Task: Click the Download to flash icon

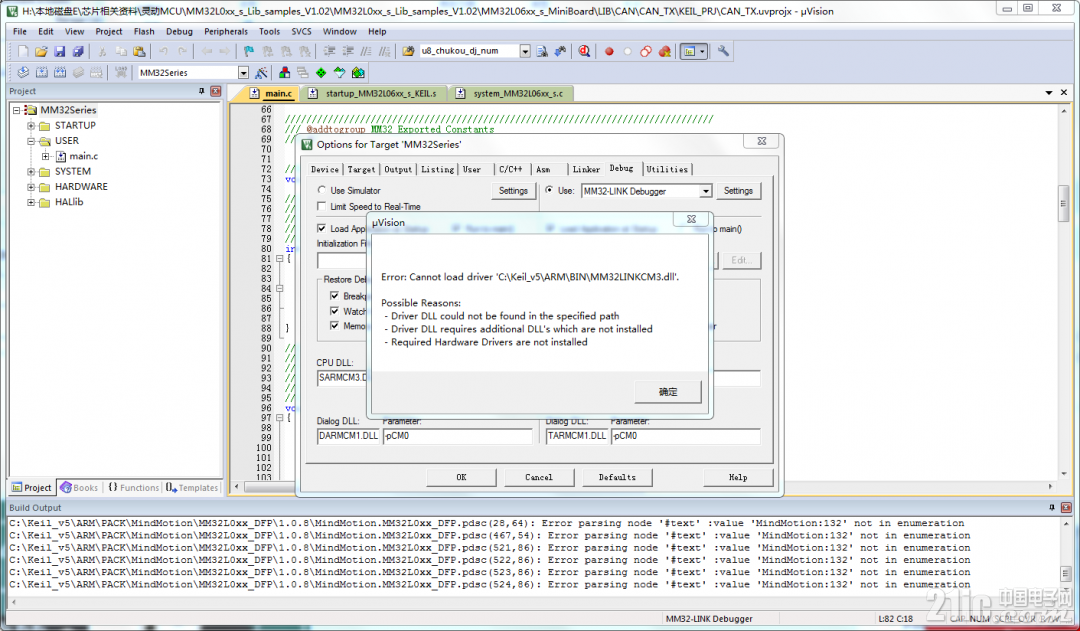Action: pos(121,72)
